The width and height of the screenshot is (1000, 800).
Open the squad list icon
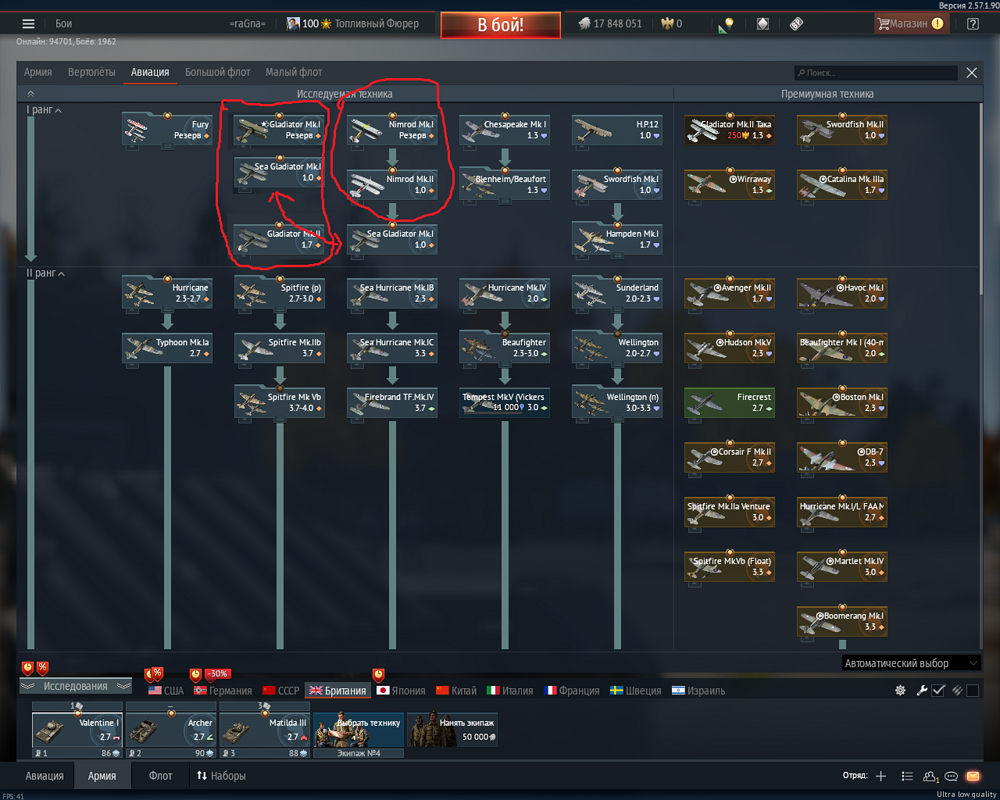pos(907,776)
